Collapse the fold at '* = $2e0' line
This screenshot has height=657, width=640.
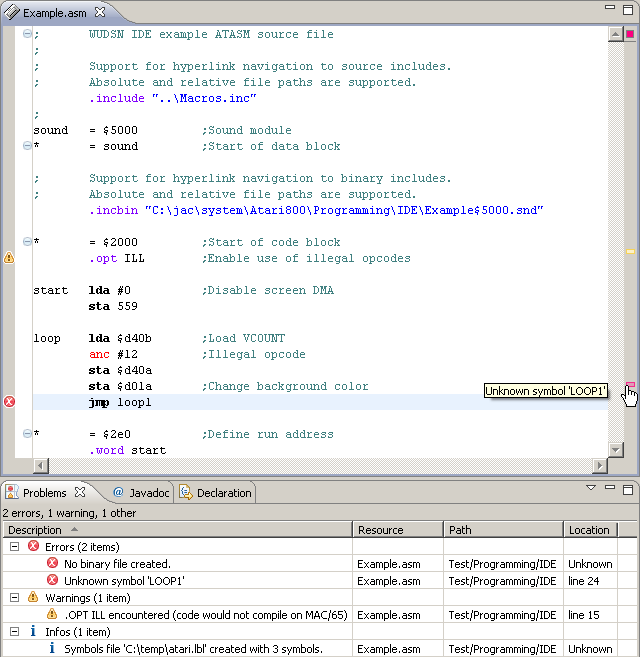(27, 433)
